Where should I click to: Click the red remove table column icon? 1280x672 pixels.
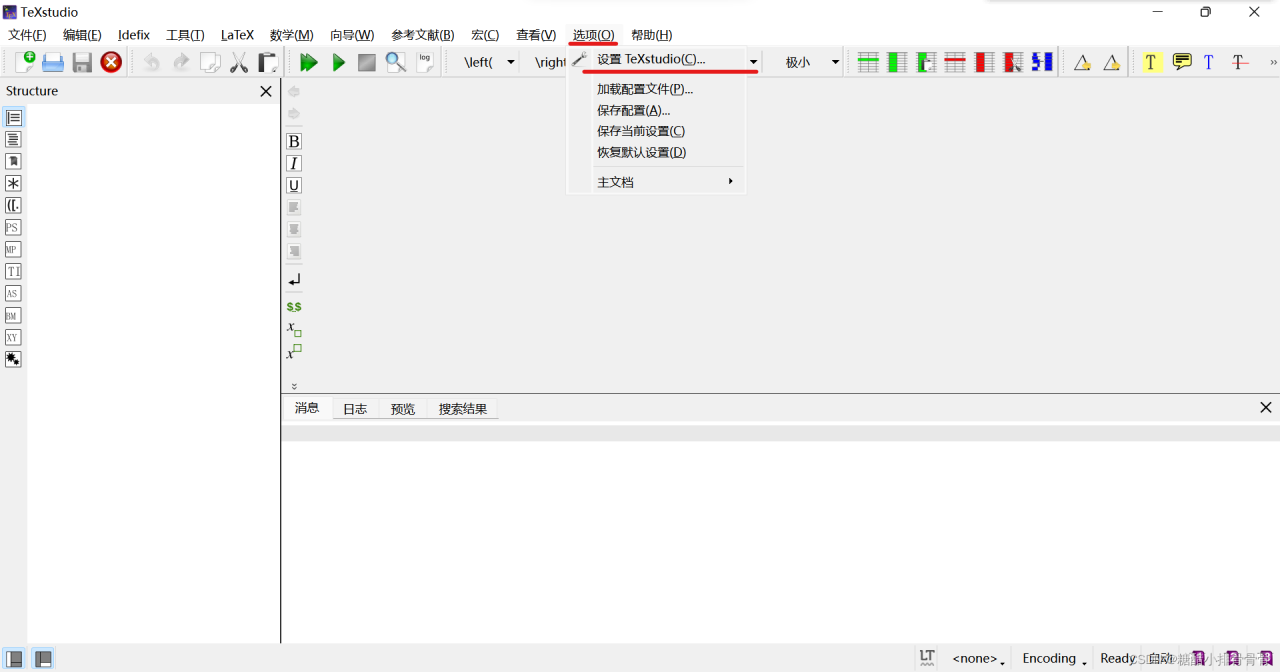[984, 62]
